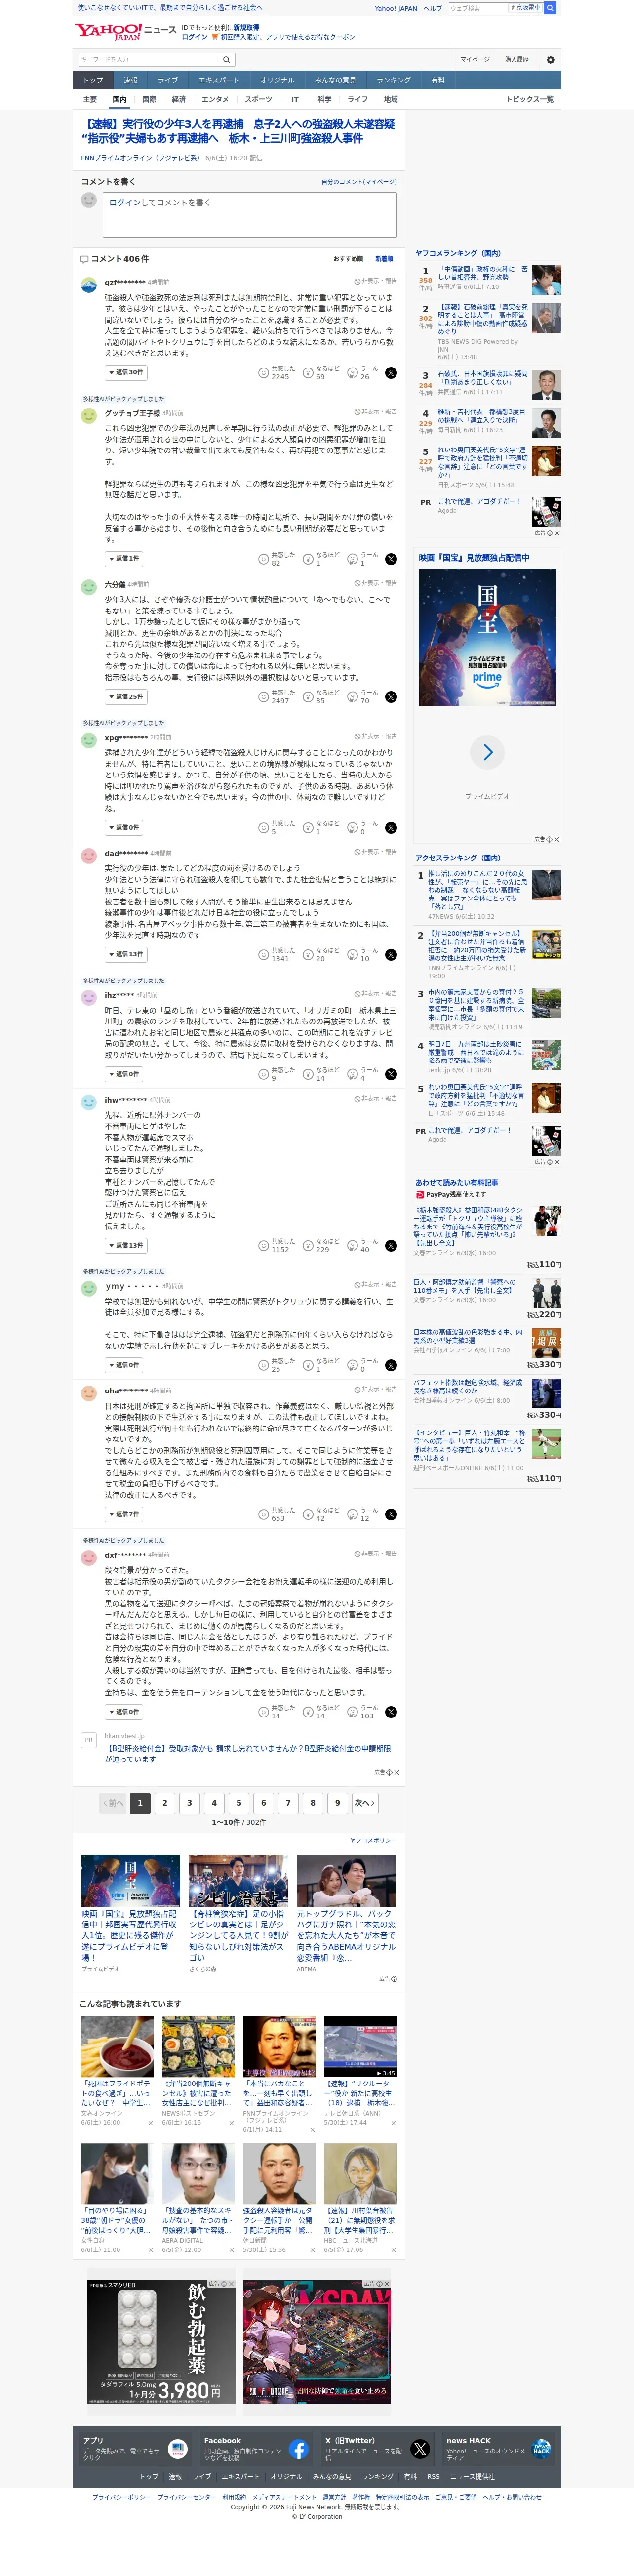Image resolution: width=634 pixels, height=2576 pixels.
Task: Click 共感した icon on xpg's comment
Action: pos(264,828)
